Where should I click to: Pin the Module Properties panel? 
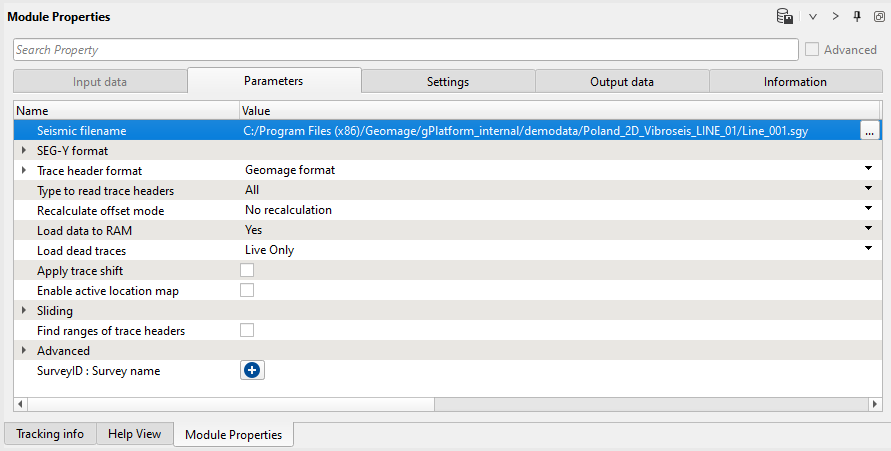coord(857,17)
